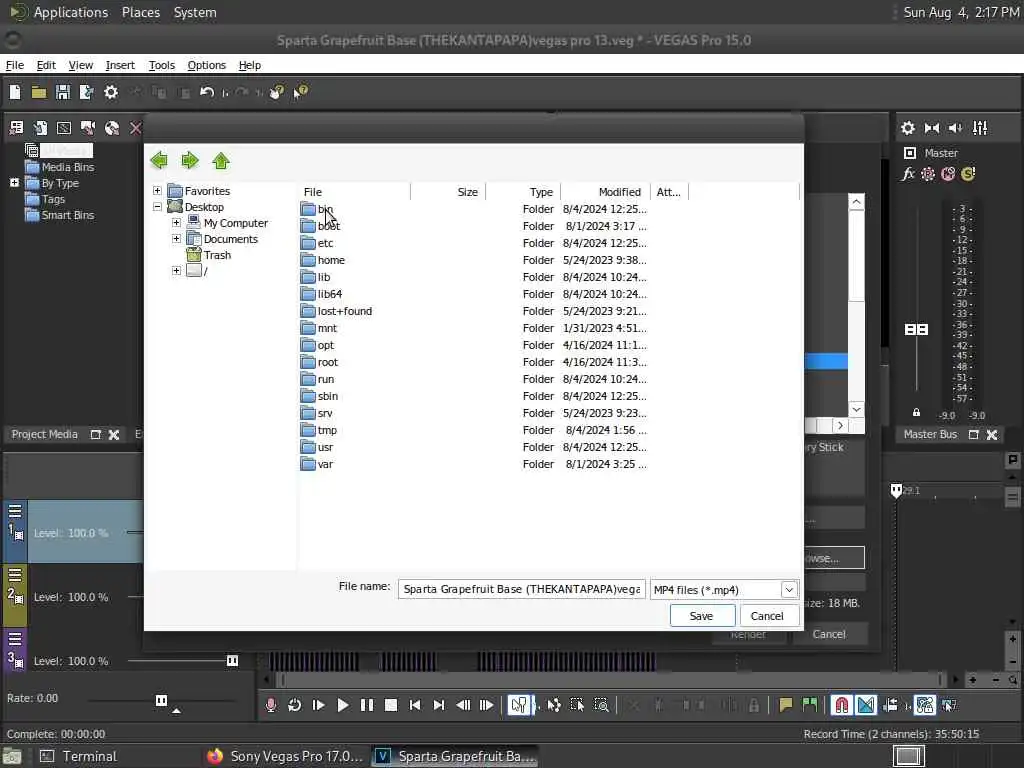1024x768 pixels.
Task: Select the Trash item in tree
Action: coord(217,255)
